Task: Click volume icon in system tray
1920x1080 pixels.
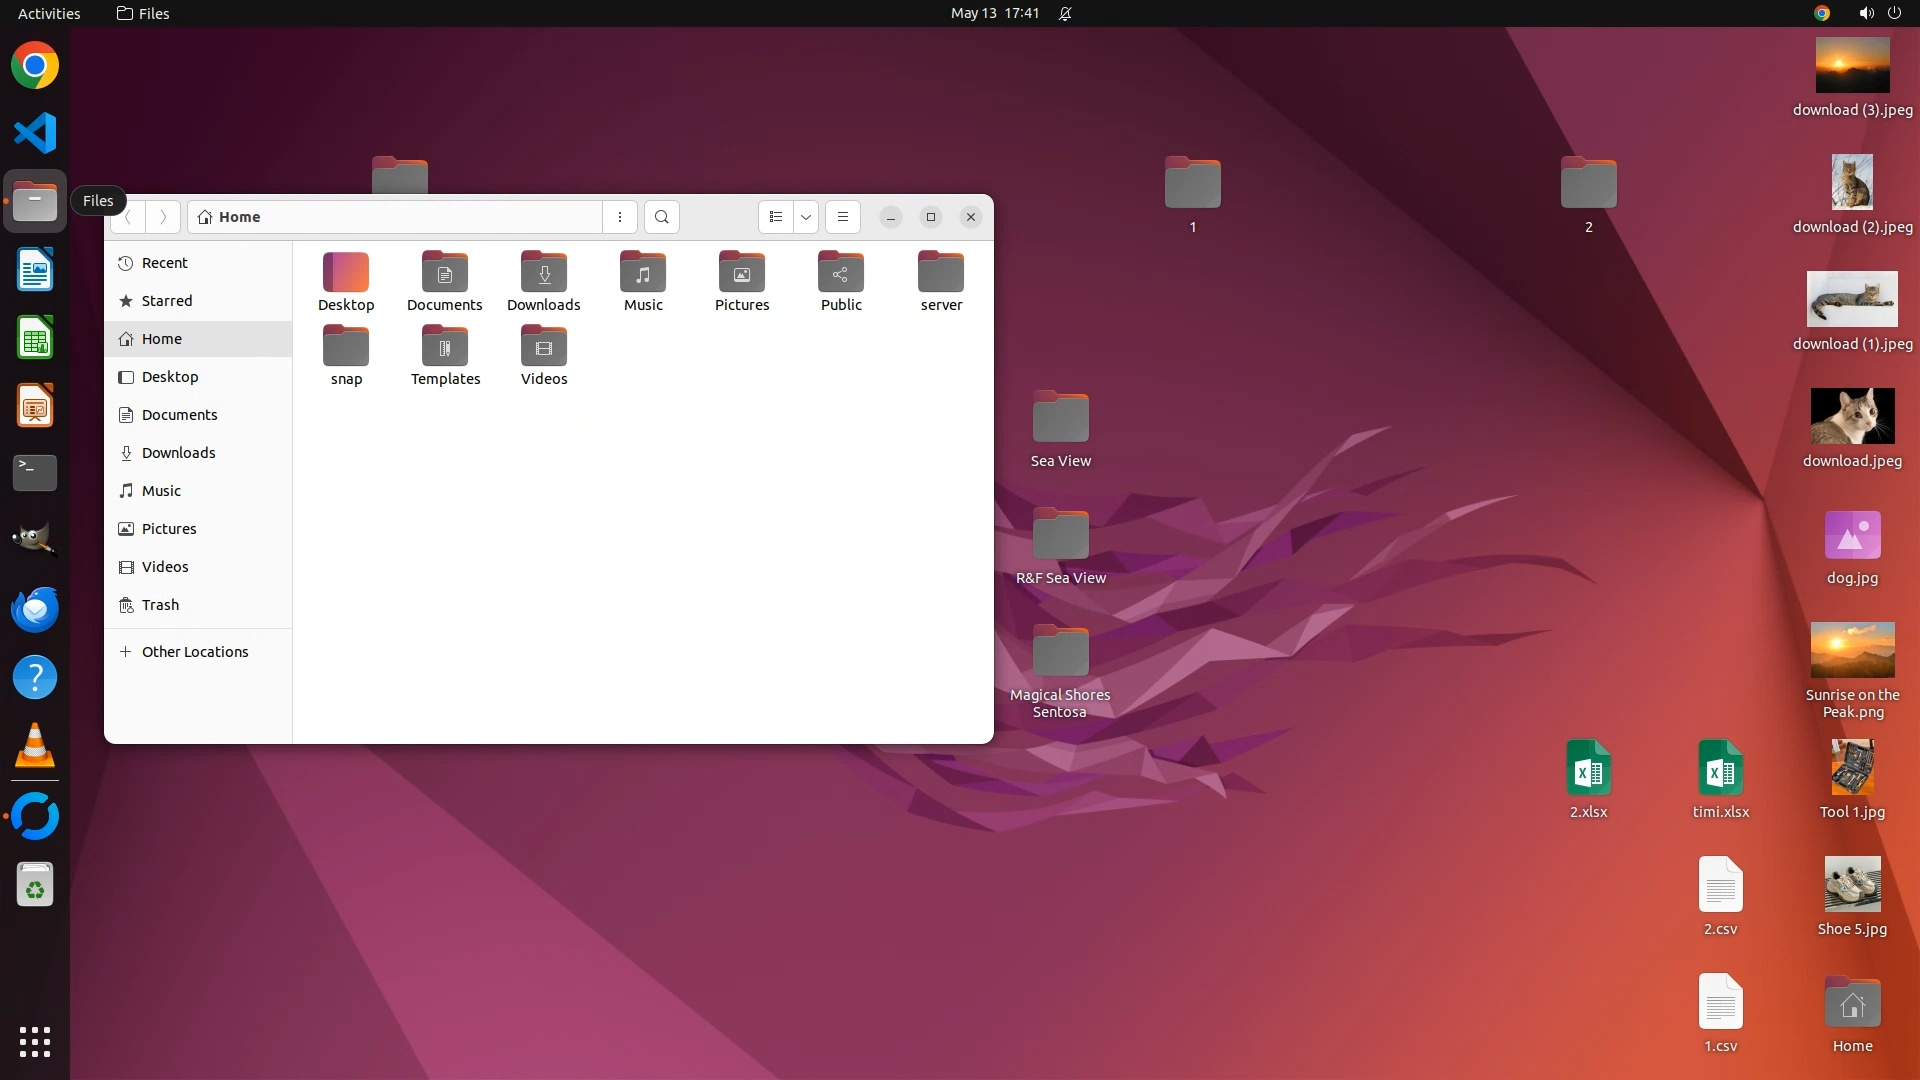Action: pos(1866,13)
